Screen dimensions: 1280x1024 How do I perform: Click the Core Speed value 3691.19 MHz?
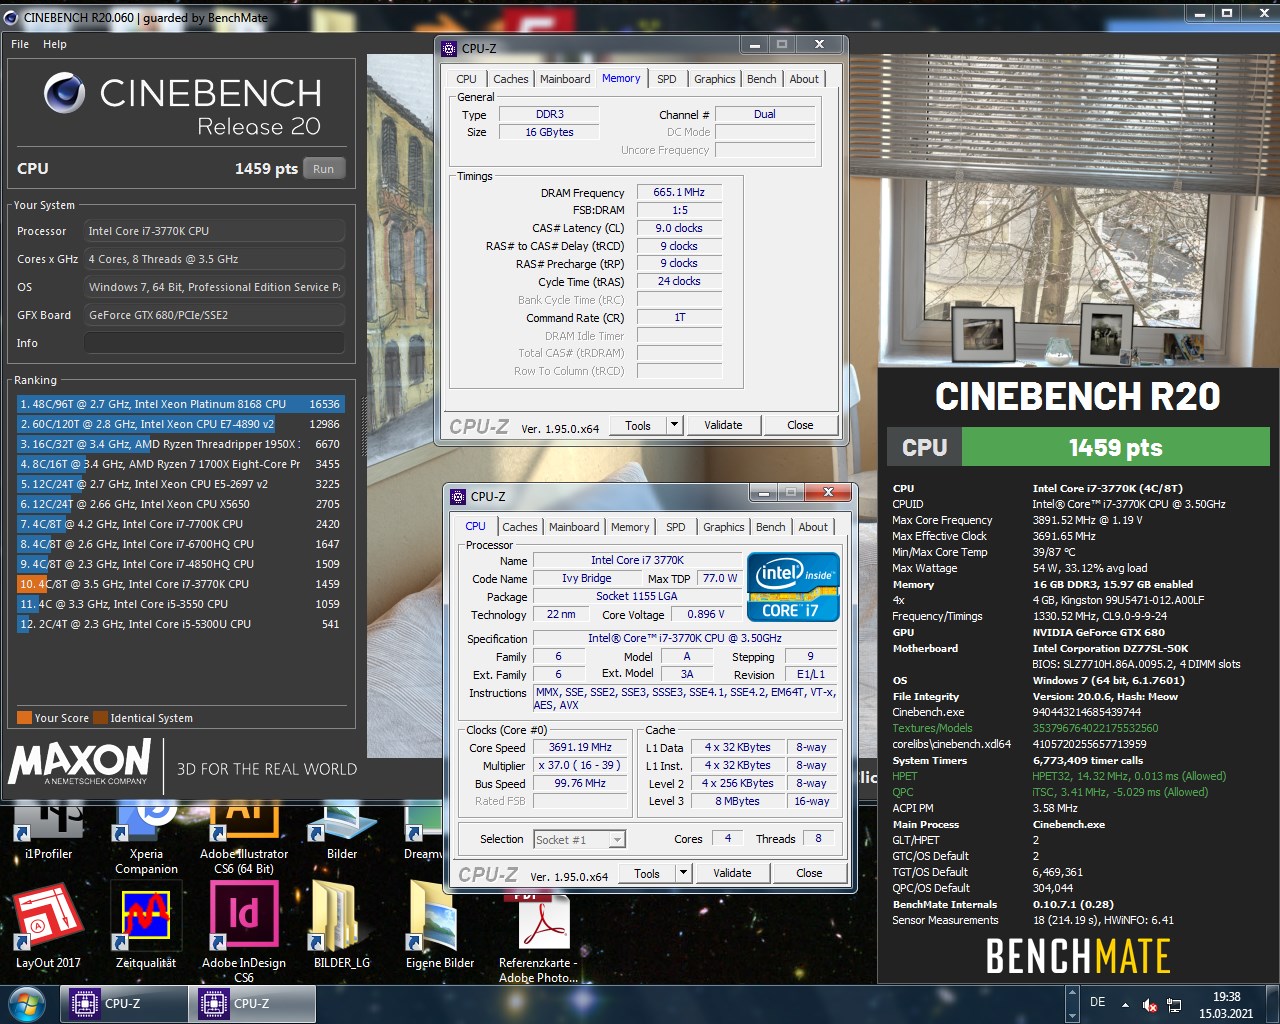click(580, 747)
